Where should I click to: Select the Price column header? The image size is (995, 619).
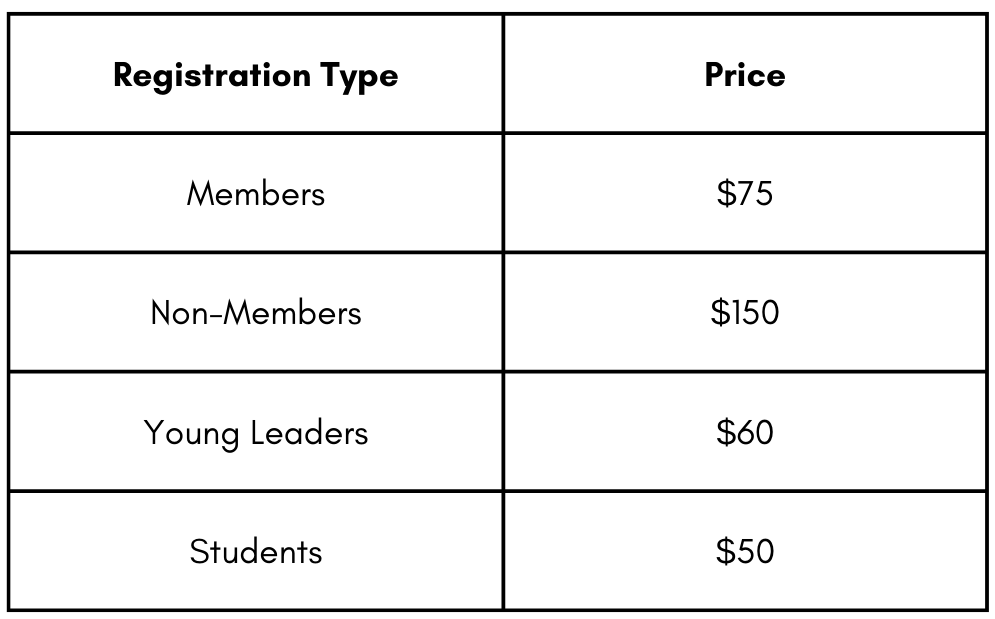(x=745, y=74)
